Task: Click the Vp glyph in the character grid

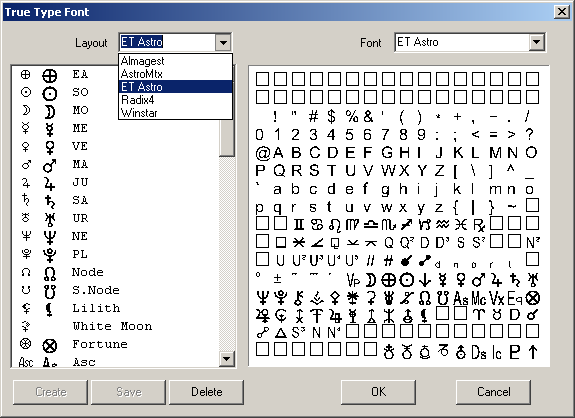Action: (x=353, y=280)
